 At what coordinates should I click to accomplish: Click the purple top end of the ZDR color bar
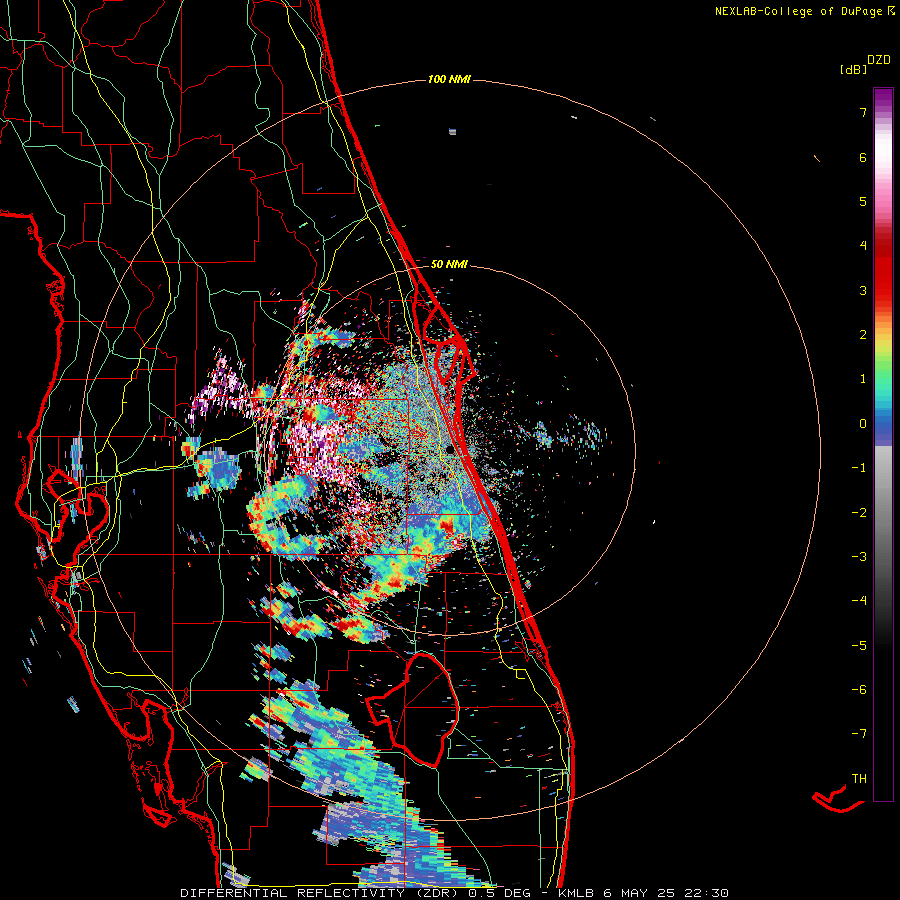click(x=883, y=96)
